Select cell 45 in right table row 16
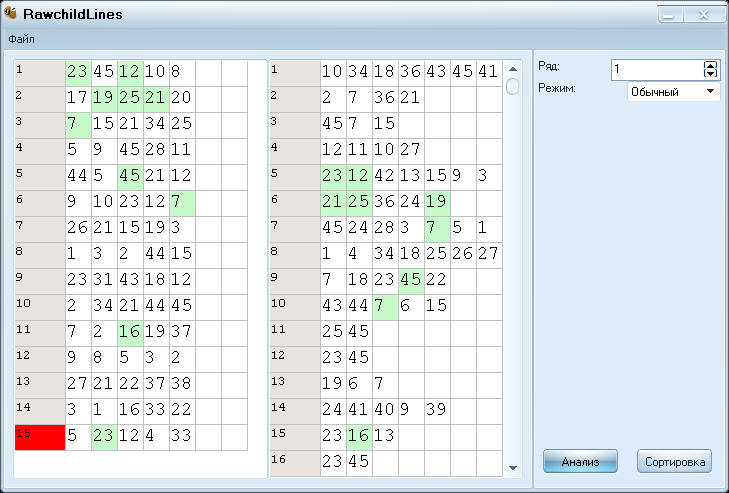This screenshot has height=493, width=729. (359, 464)
